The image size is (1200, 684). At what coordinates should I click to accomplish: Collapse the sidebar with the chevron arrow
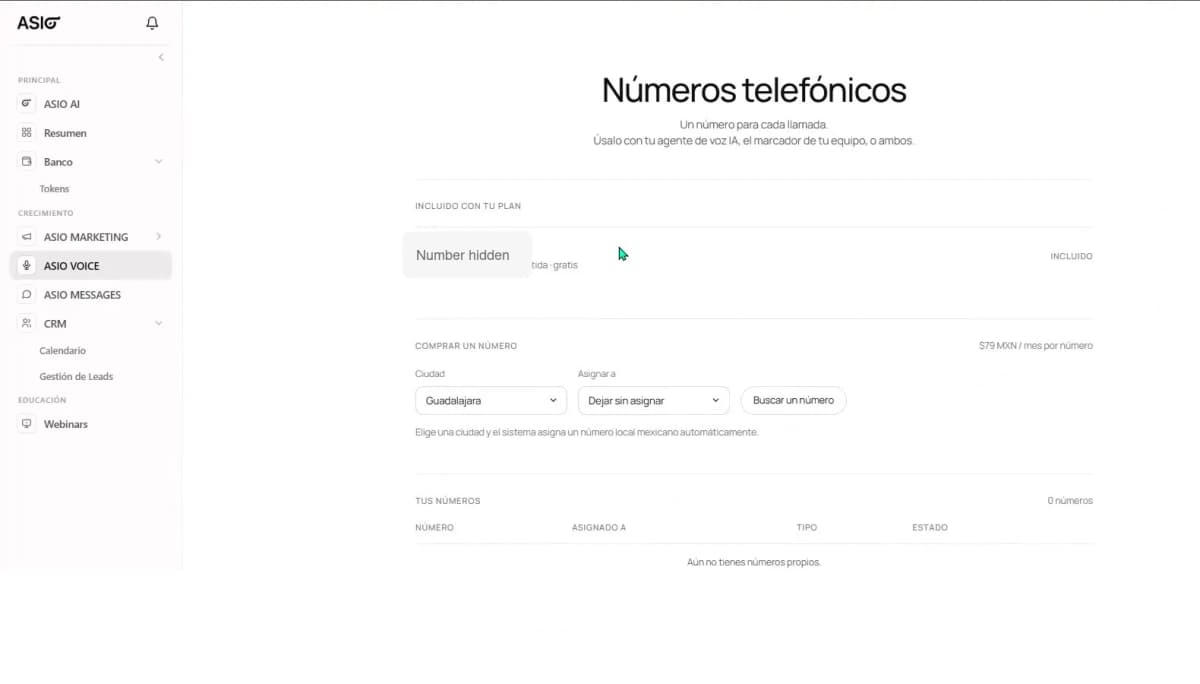(161, 57)
